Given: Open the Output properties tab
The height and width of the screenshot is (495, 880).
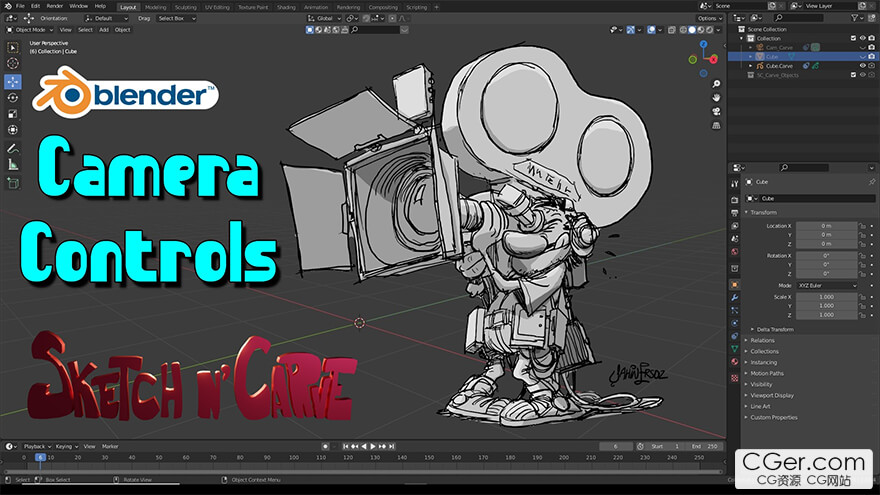Looking at the screenshot, I should tap(735, 213).
